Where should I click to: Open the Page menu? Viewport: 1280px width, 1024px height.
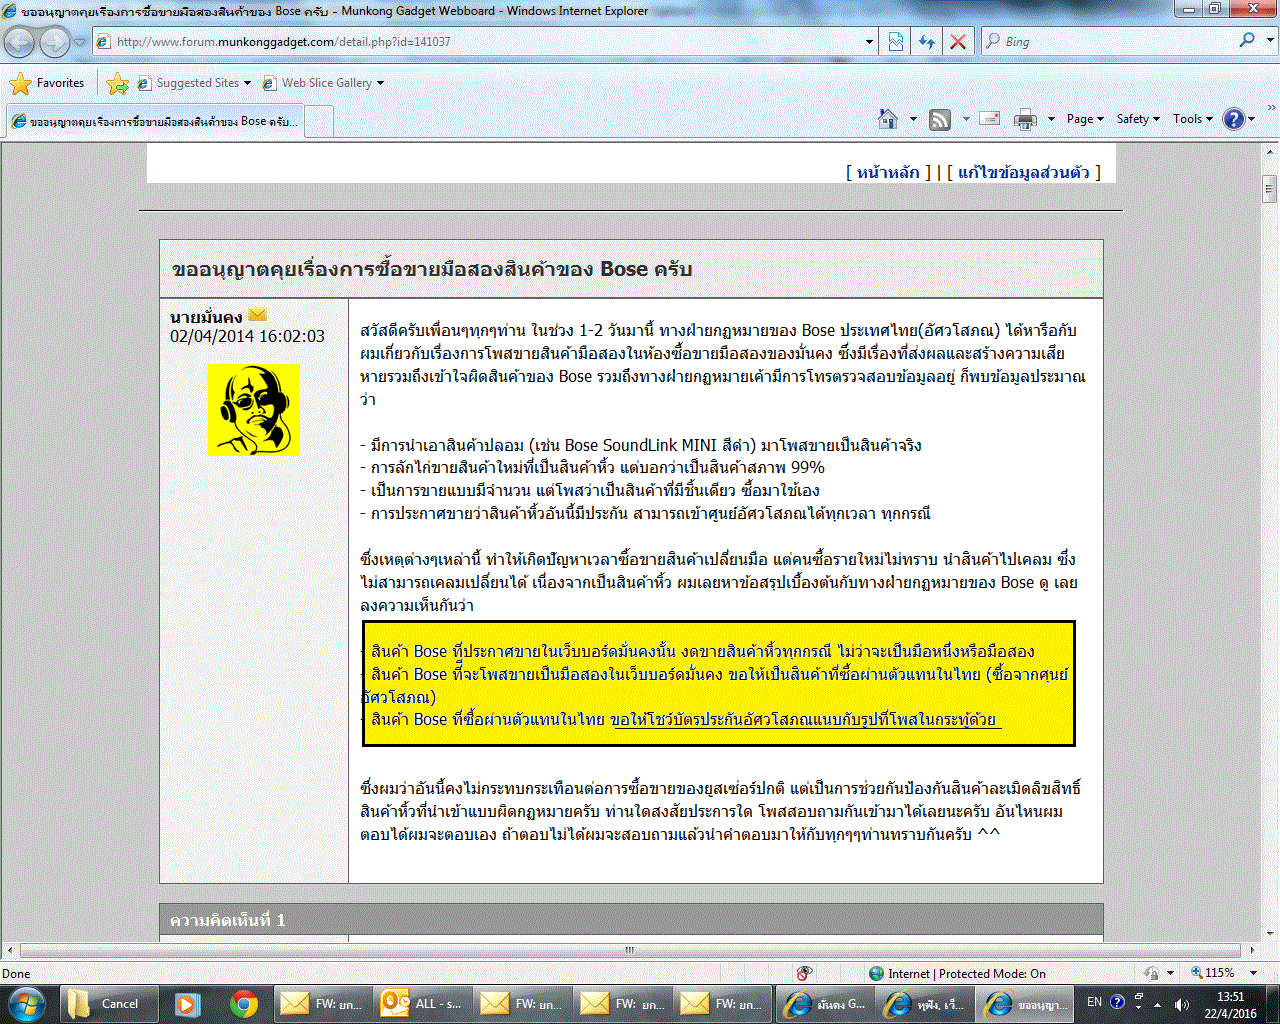[1085, 119]
